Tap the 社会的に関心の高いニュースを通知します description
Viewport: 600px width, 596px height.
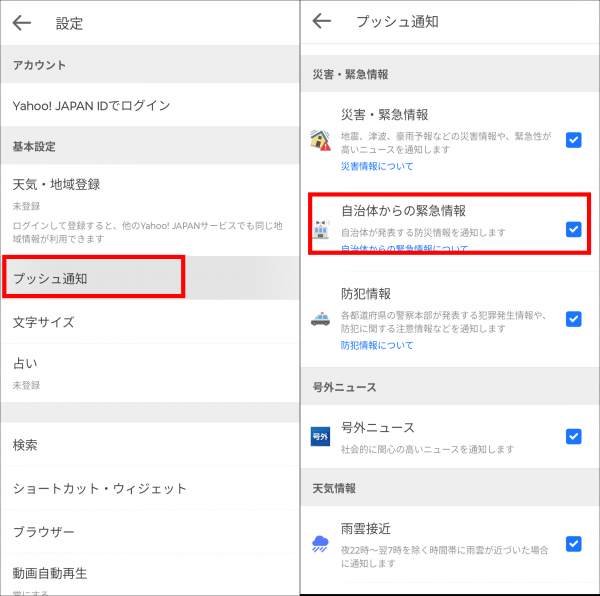tap(427, 449)
